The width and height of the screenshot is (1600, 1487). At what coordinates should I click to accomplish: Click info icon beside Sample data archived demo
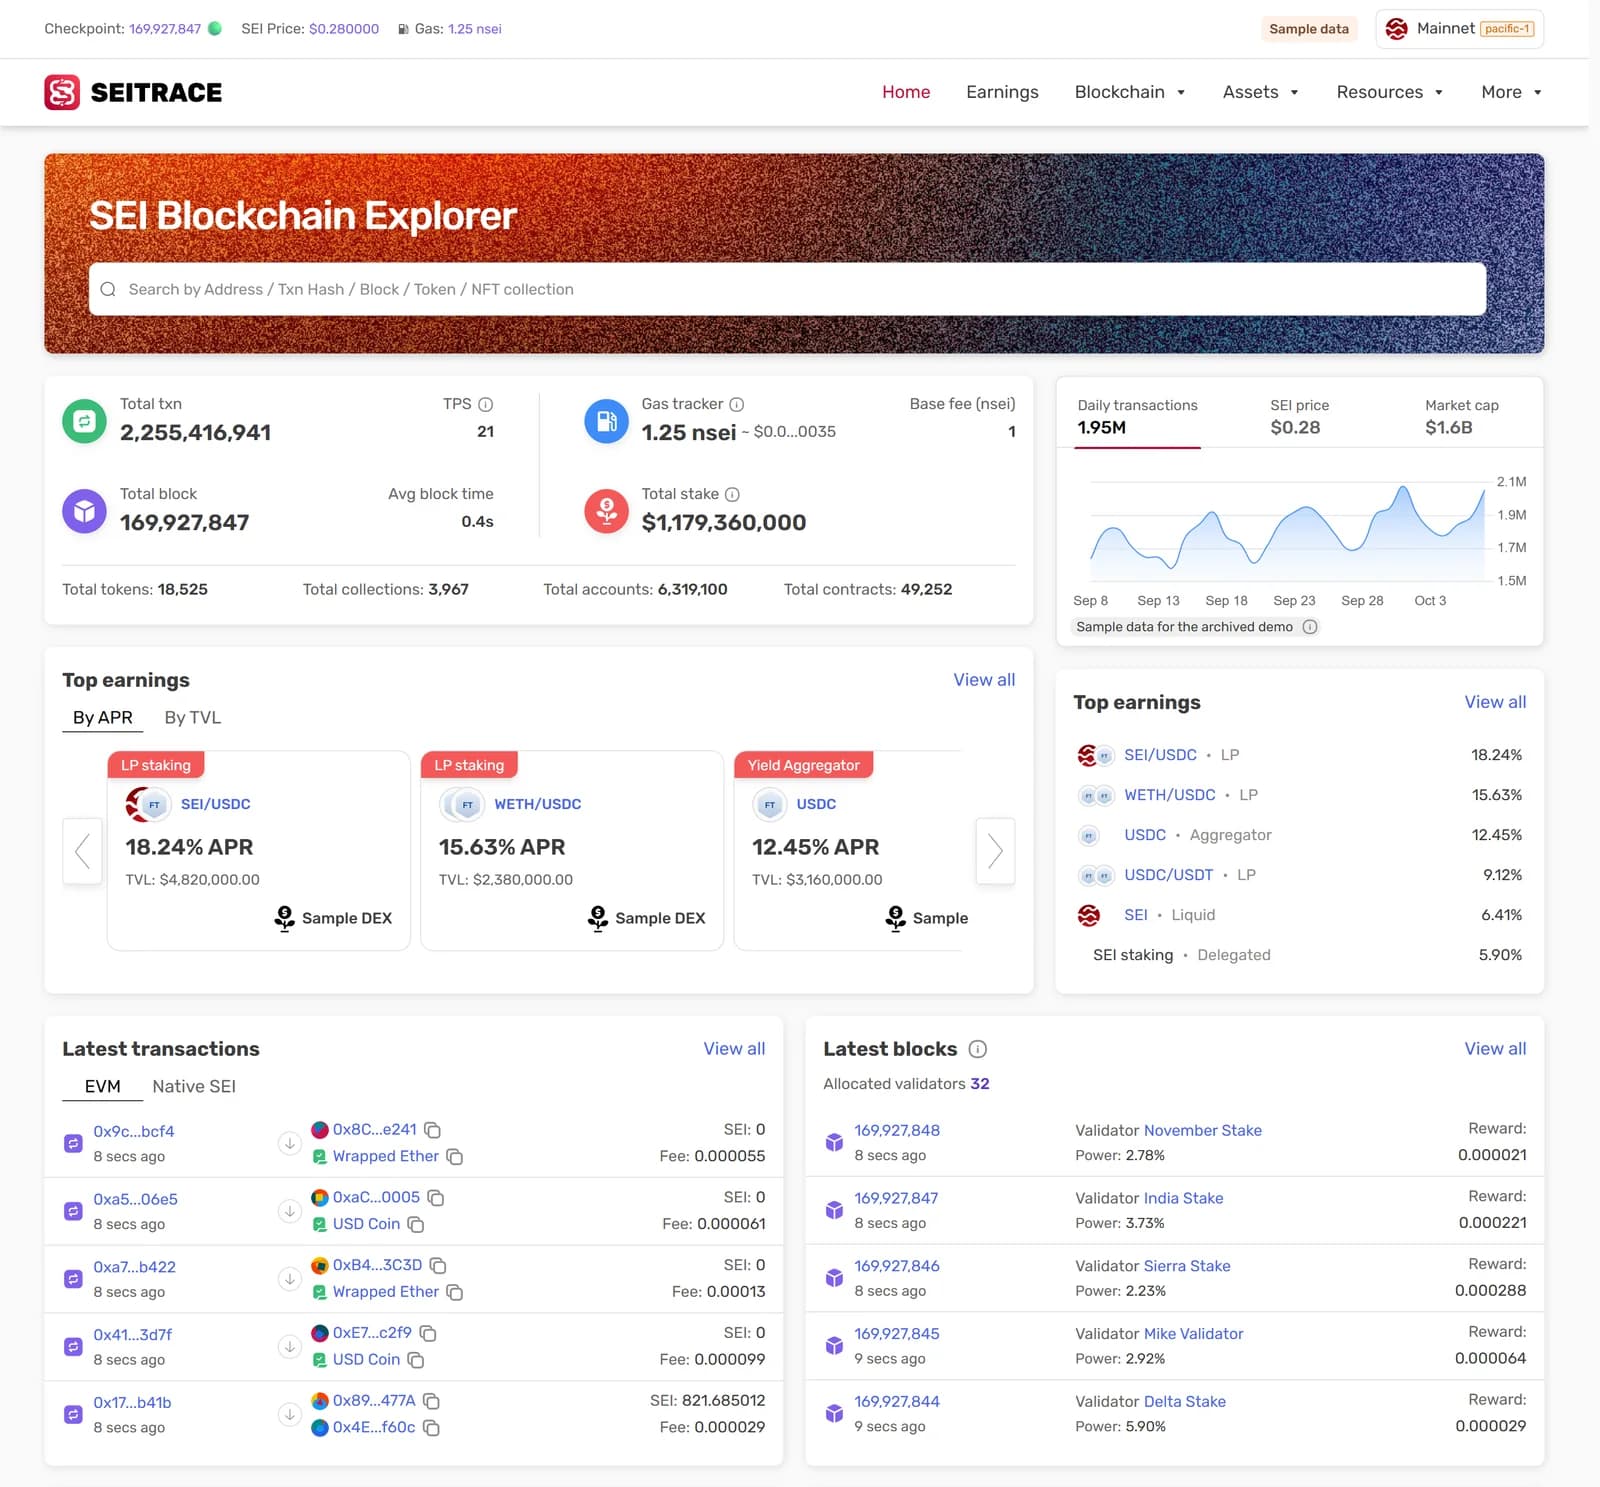[1310, 627]
